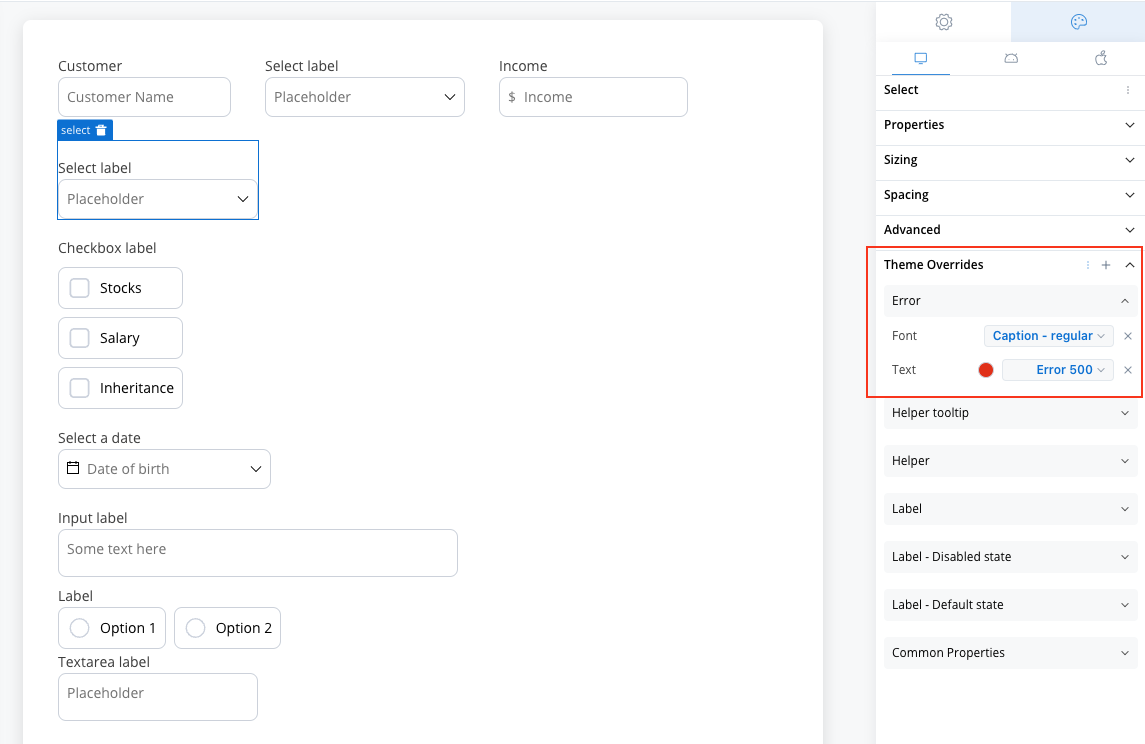Click the blue select component tag

(x=85, y=130)
